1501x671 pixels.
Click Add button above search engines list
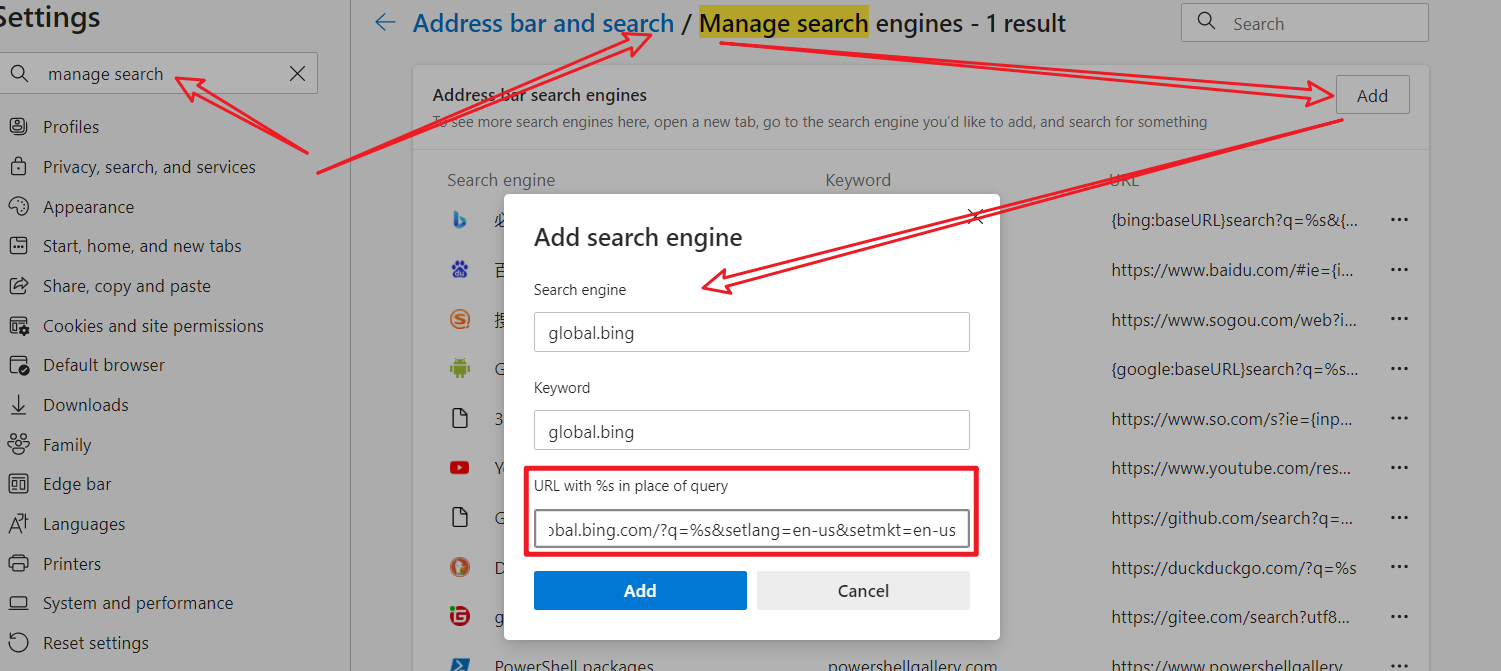click(1372, 95)
